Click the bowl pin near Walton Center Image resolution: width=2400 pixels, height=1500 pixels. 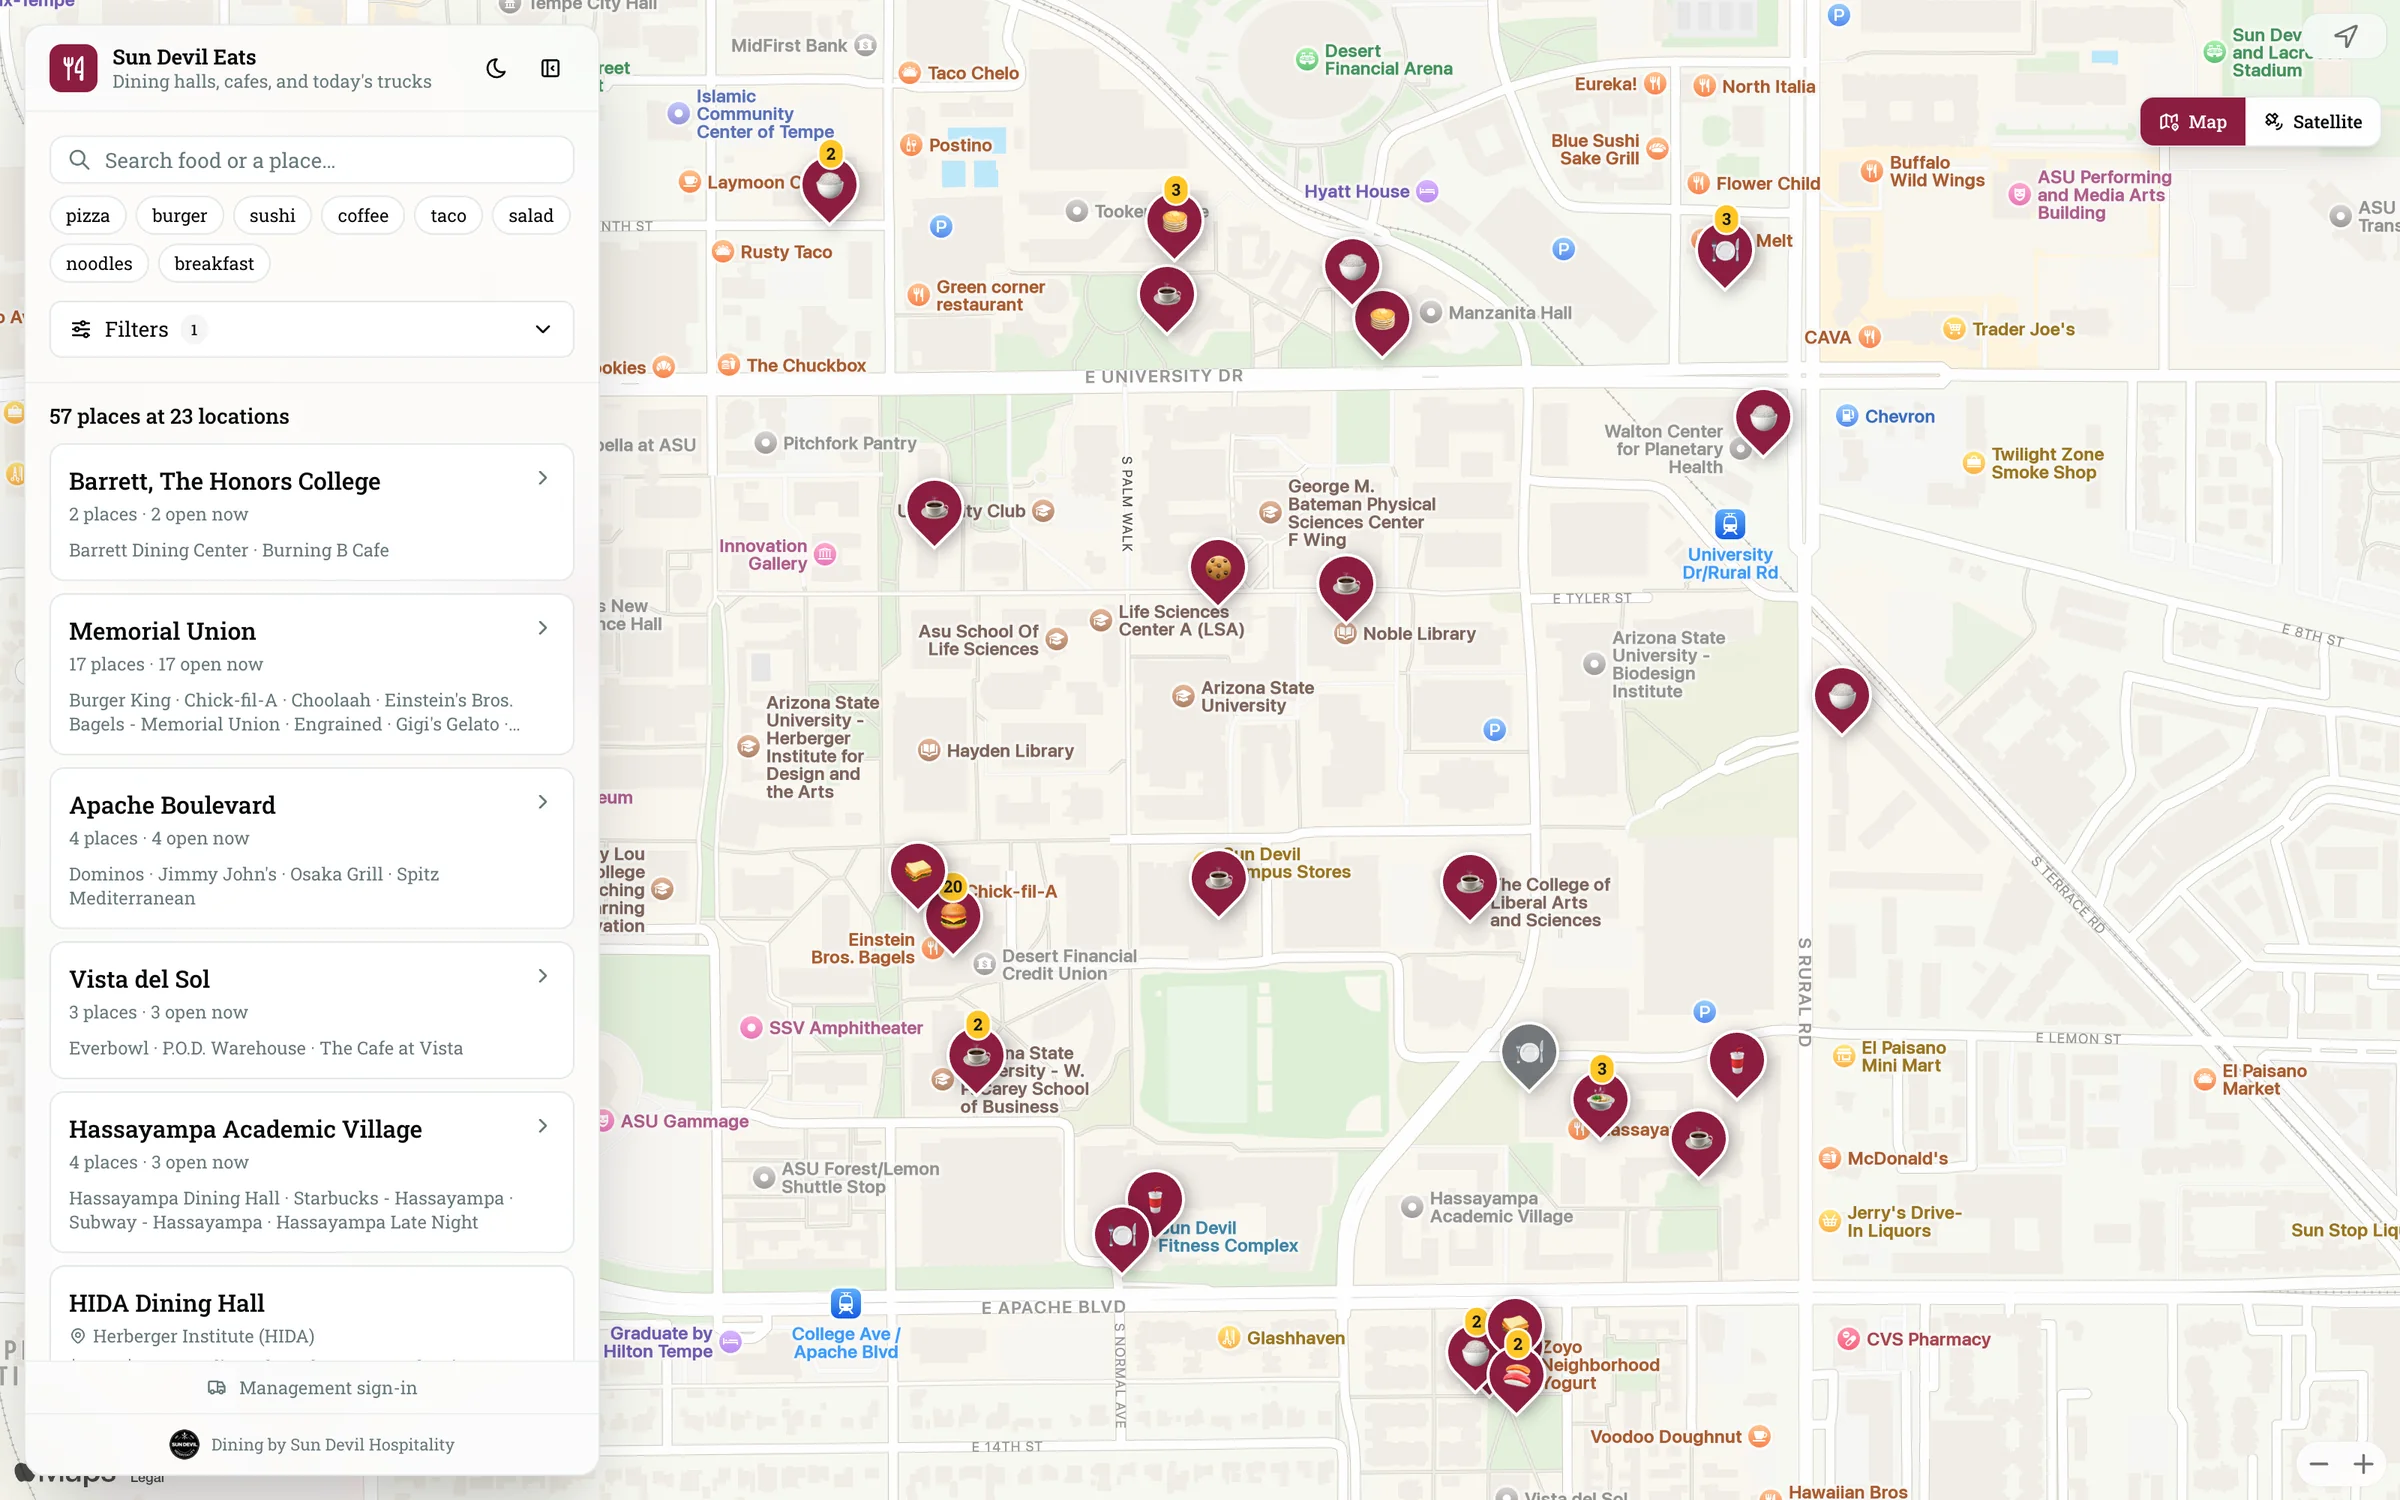pos(1762,421)
